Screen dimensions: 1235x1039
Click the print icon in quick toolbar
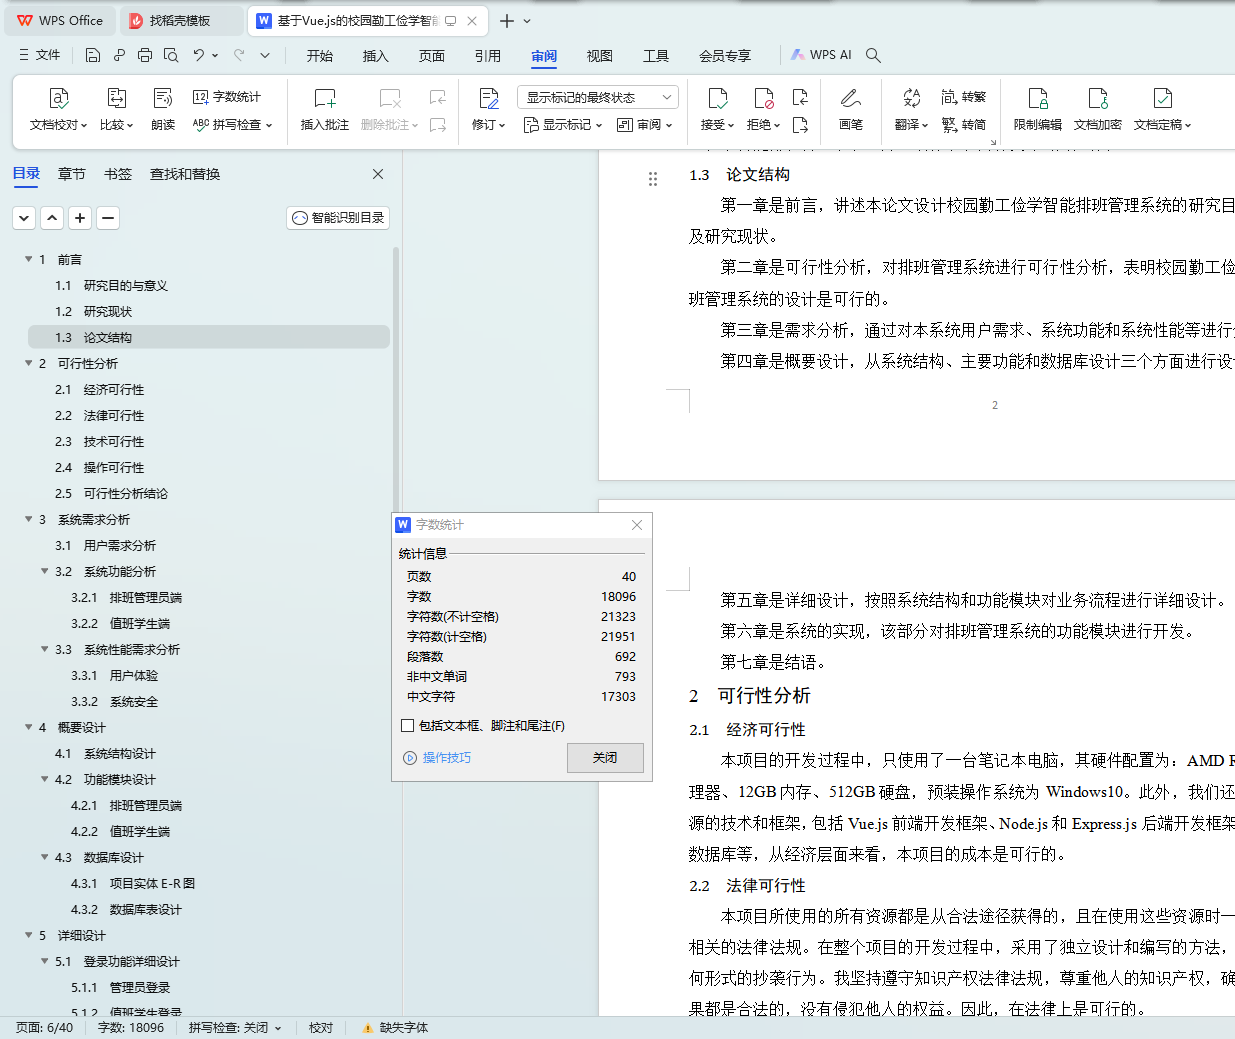[x=145, y=55]
